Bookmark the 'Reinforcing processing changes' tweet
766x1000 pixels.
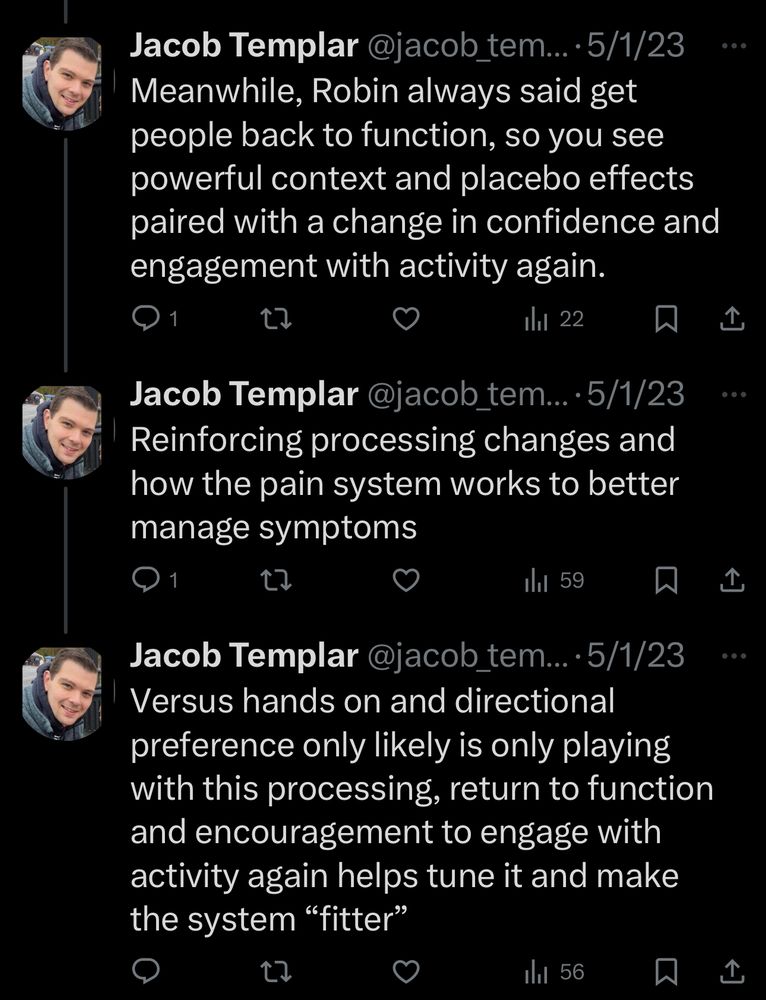pyautogui.click(x=666, y=580)
